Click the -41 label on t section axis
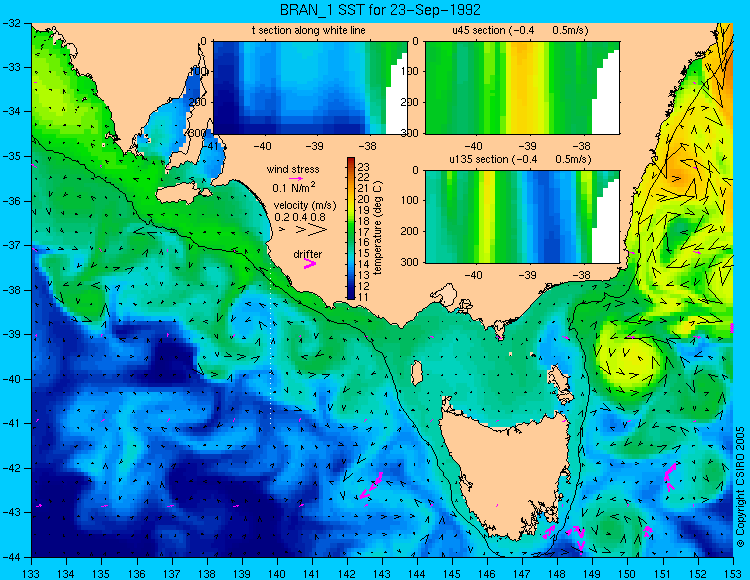This screenshot has width=750, height=580. tap(211, 145)
